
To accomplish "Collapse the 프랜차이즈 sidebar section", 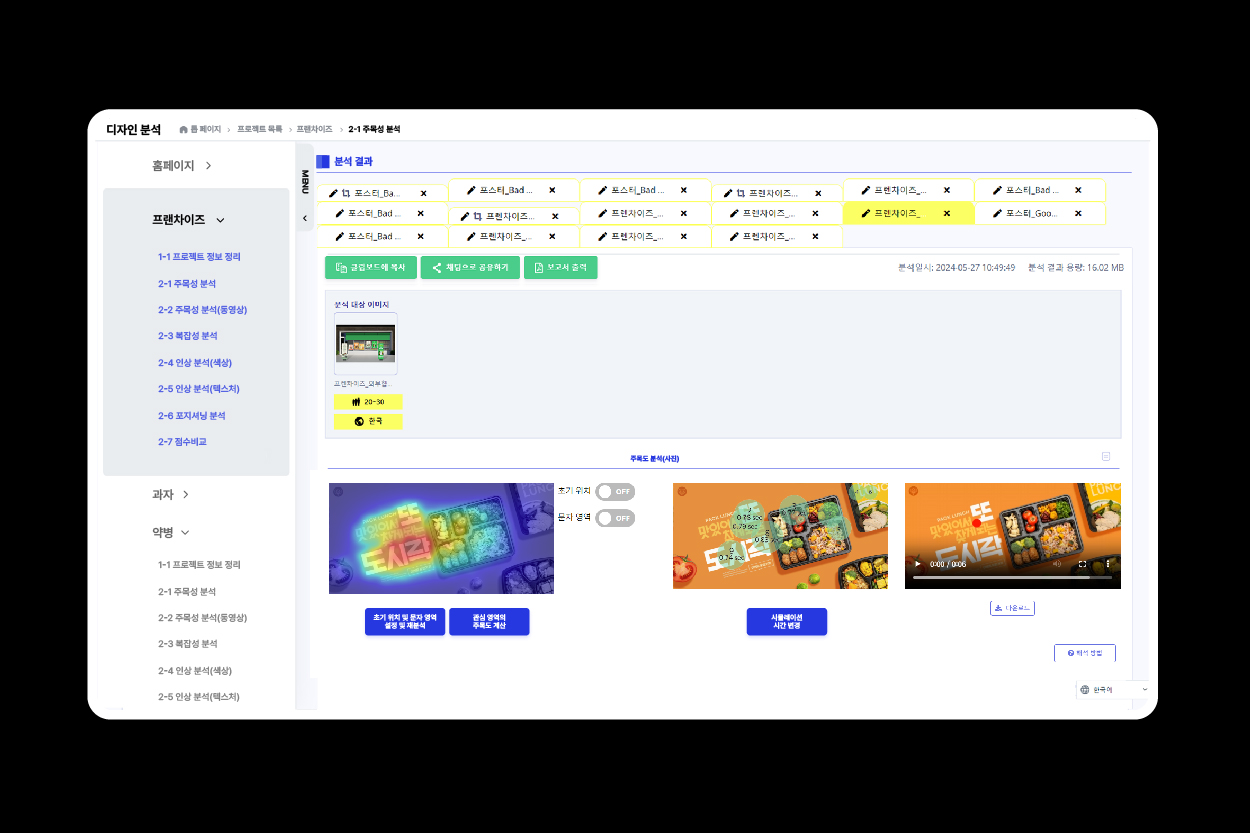I will [220, 220].
